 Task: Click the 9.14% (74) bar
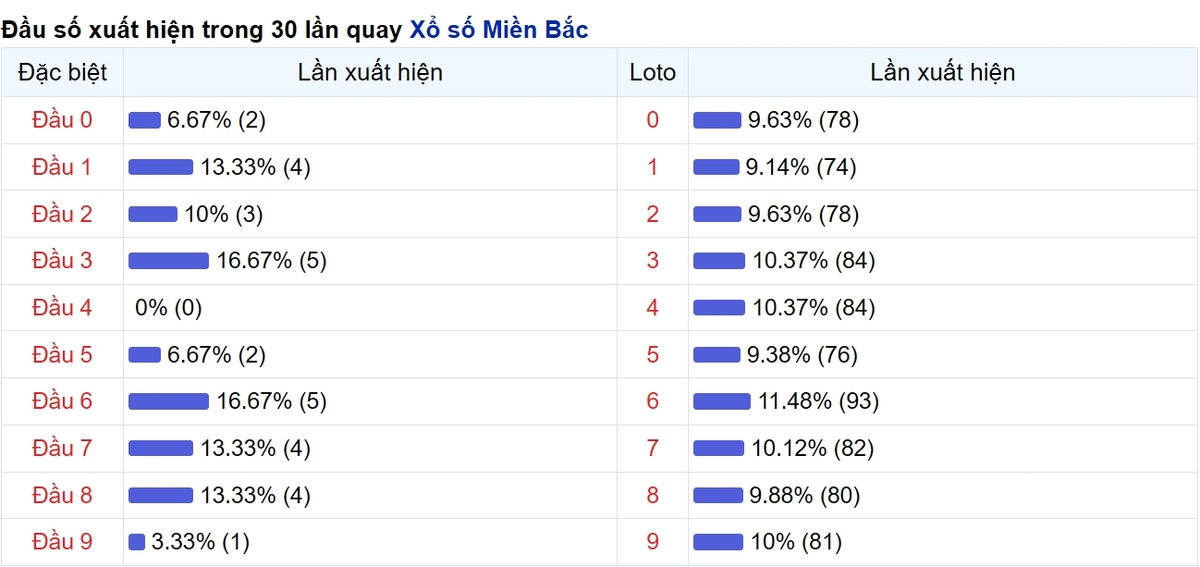pos(716,167)
